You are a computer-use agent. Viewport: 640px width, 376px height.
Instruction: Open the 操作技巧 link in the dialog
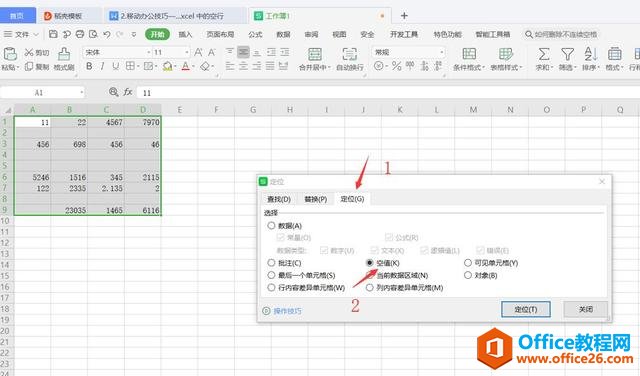287,311
